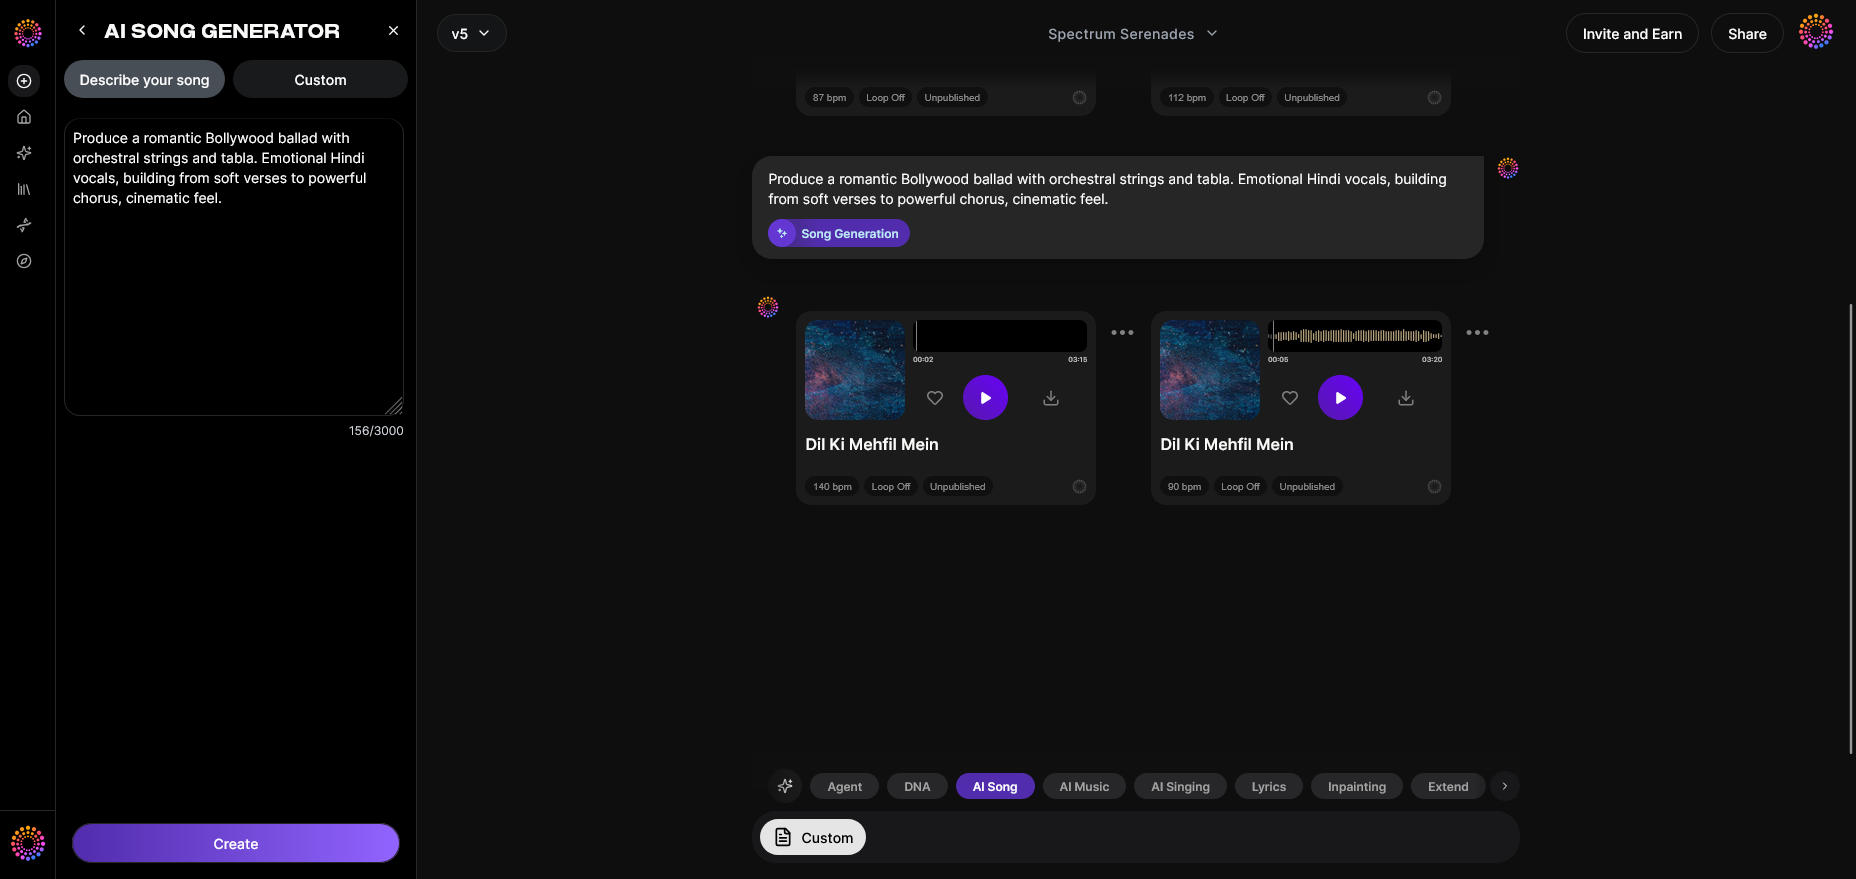1856x879 pixels.
Task: Open more options for 140 bpm song
Action: [1122, 333]
